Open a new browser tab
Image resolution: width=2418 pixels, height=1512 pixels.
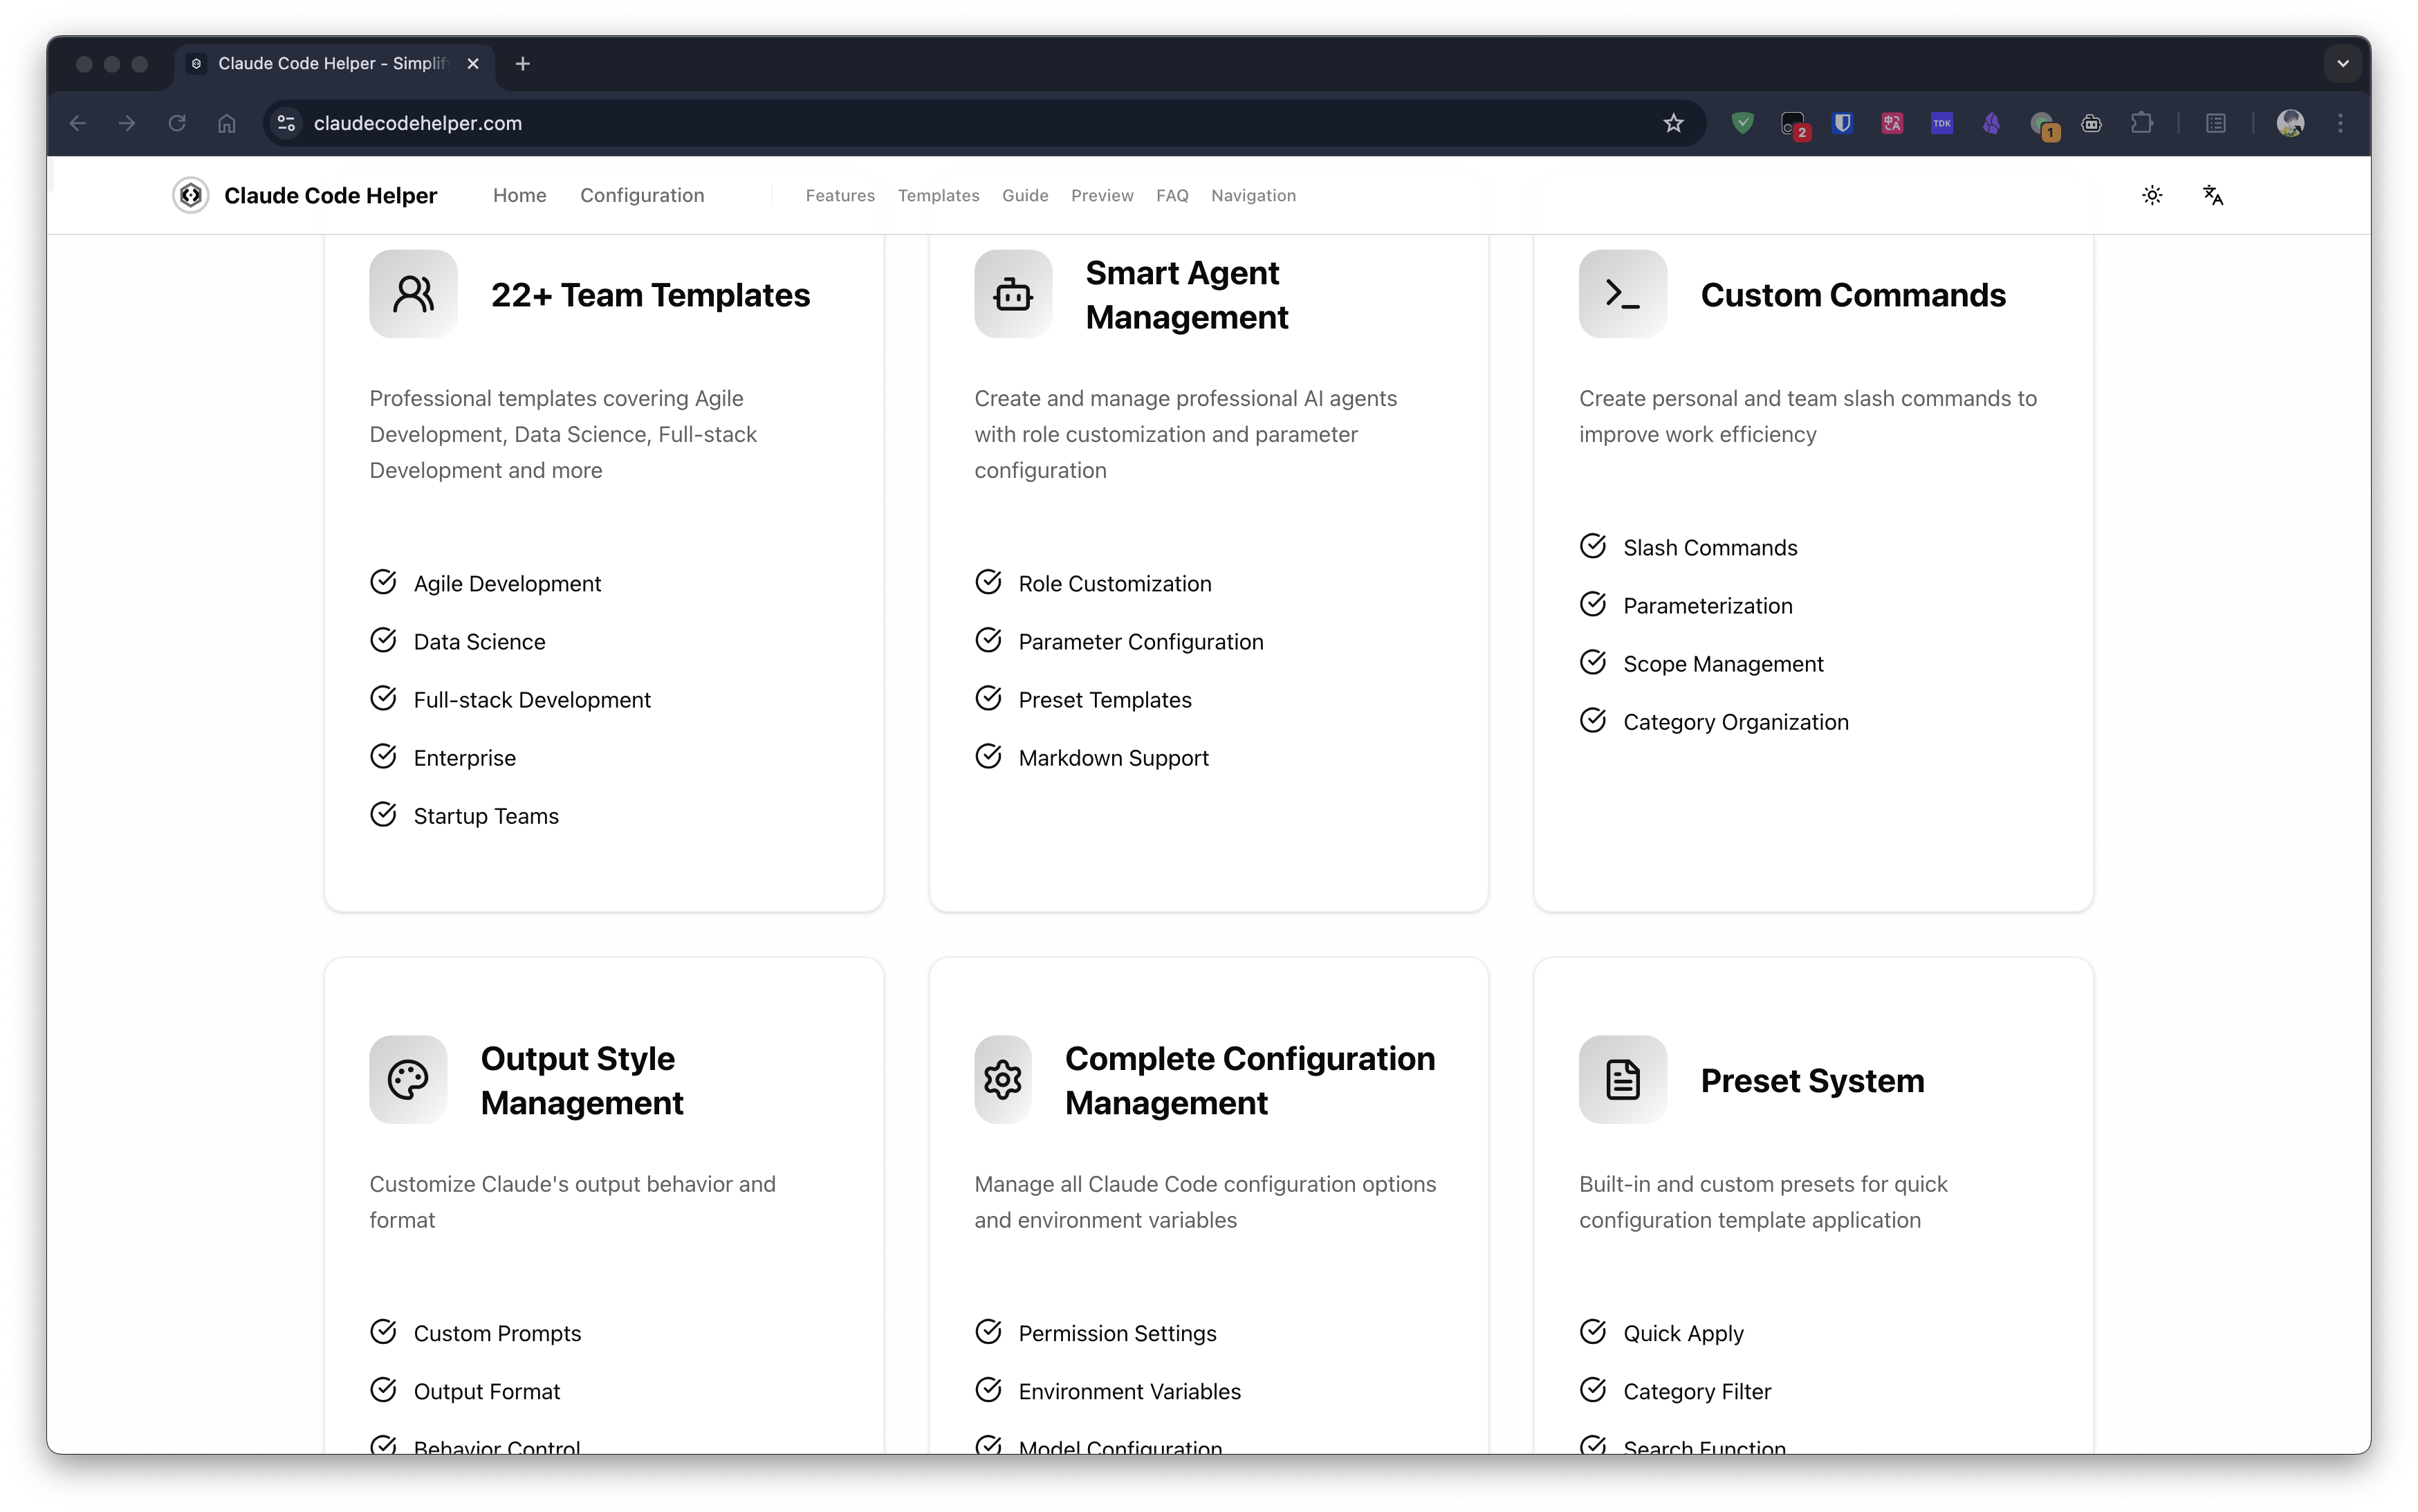click(522, 63)
